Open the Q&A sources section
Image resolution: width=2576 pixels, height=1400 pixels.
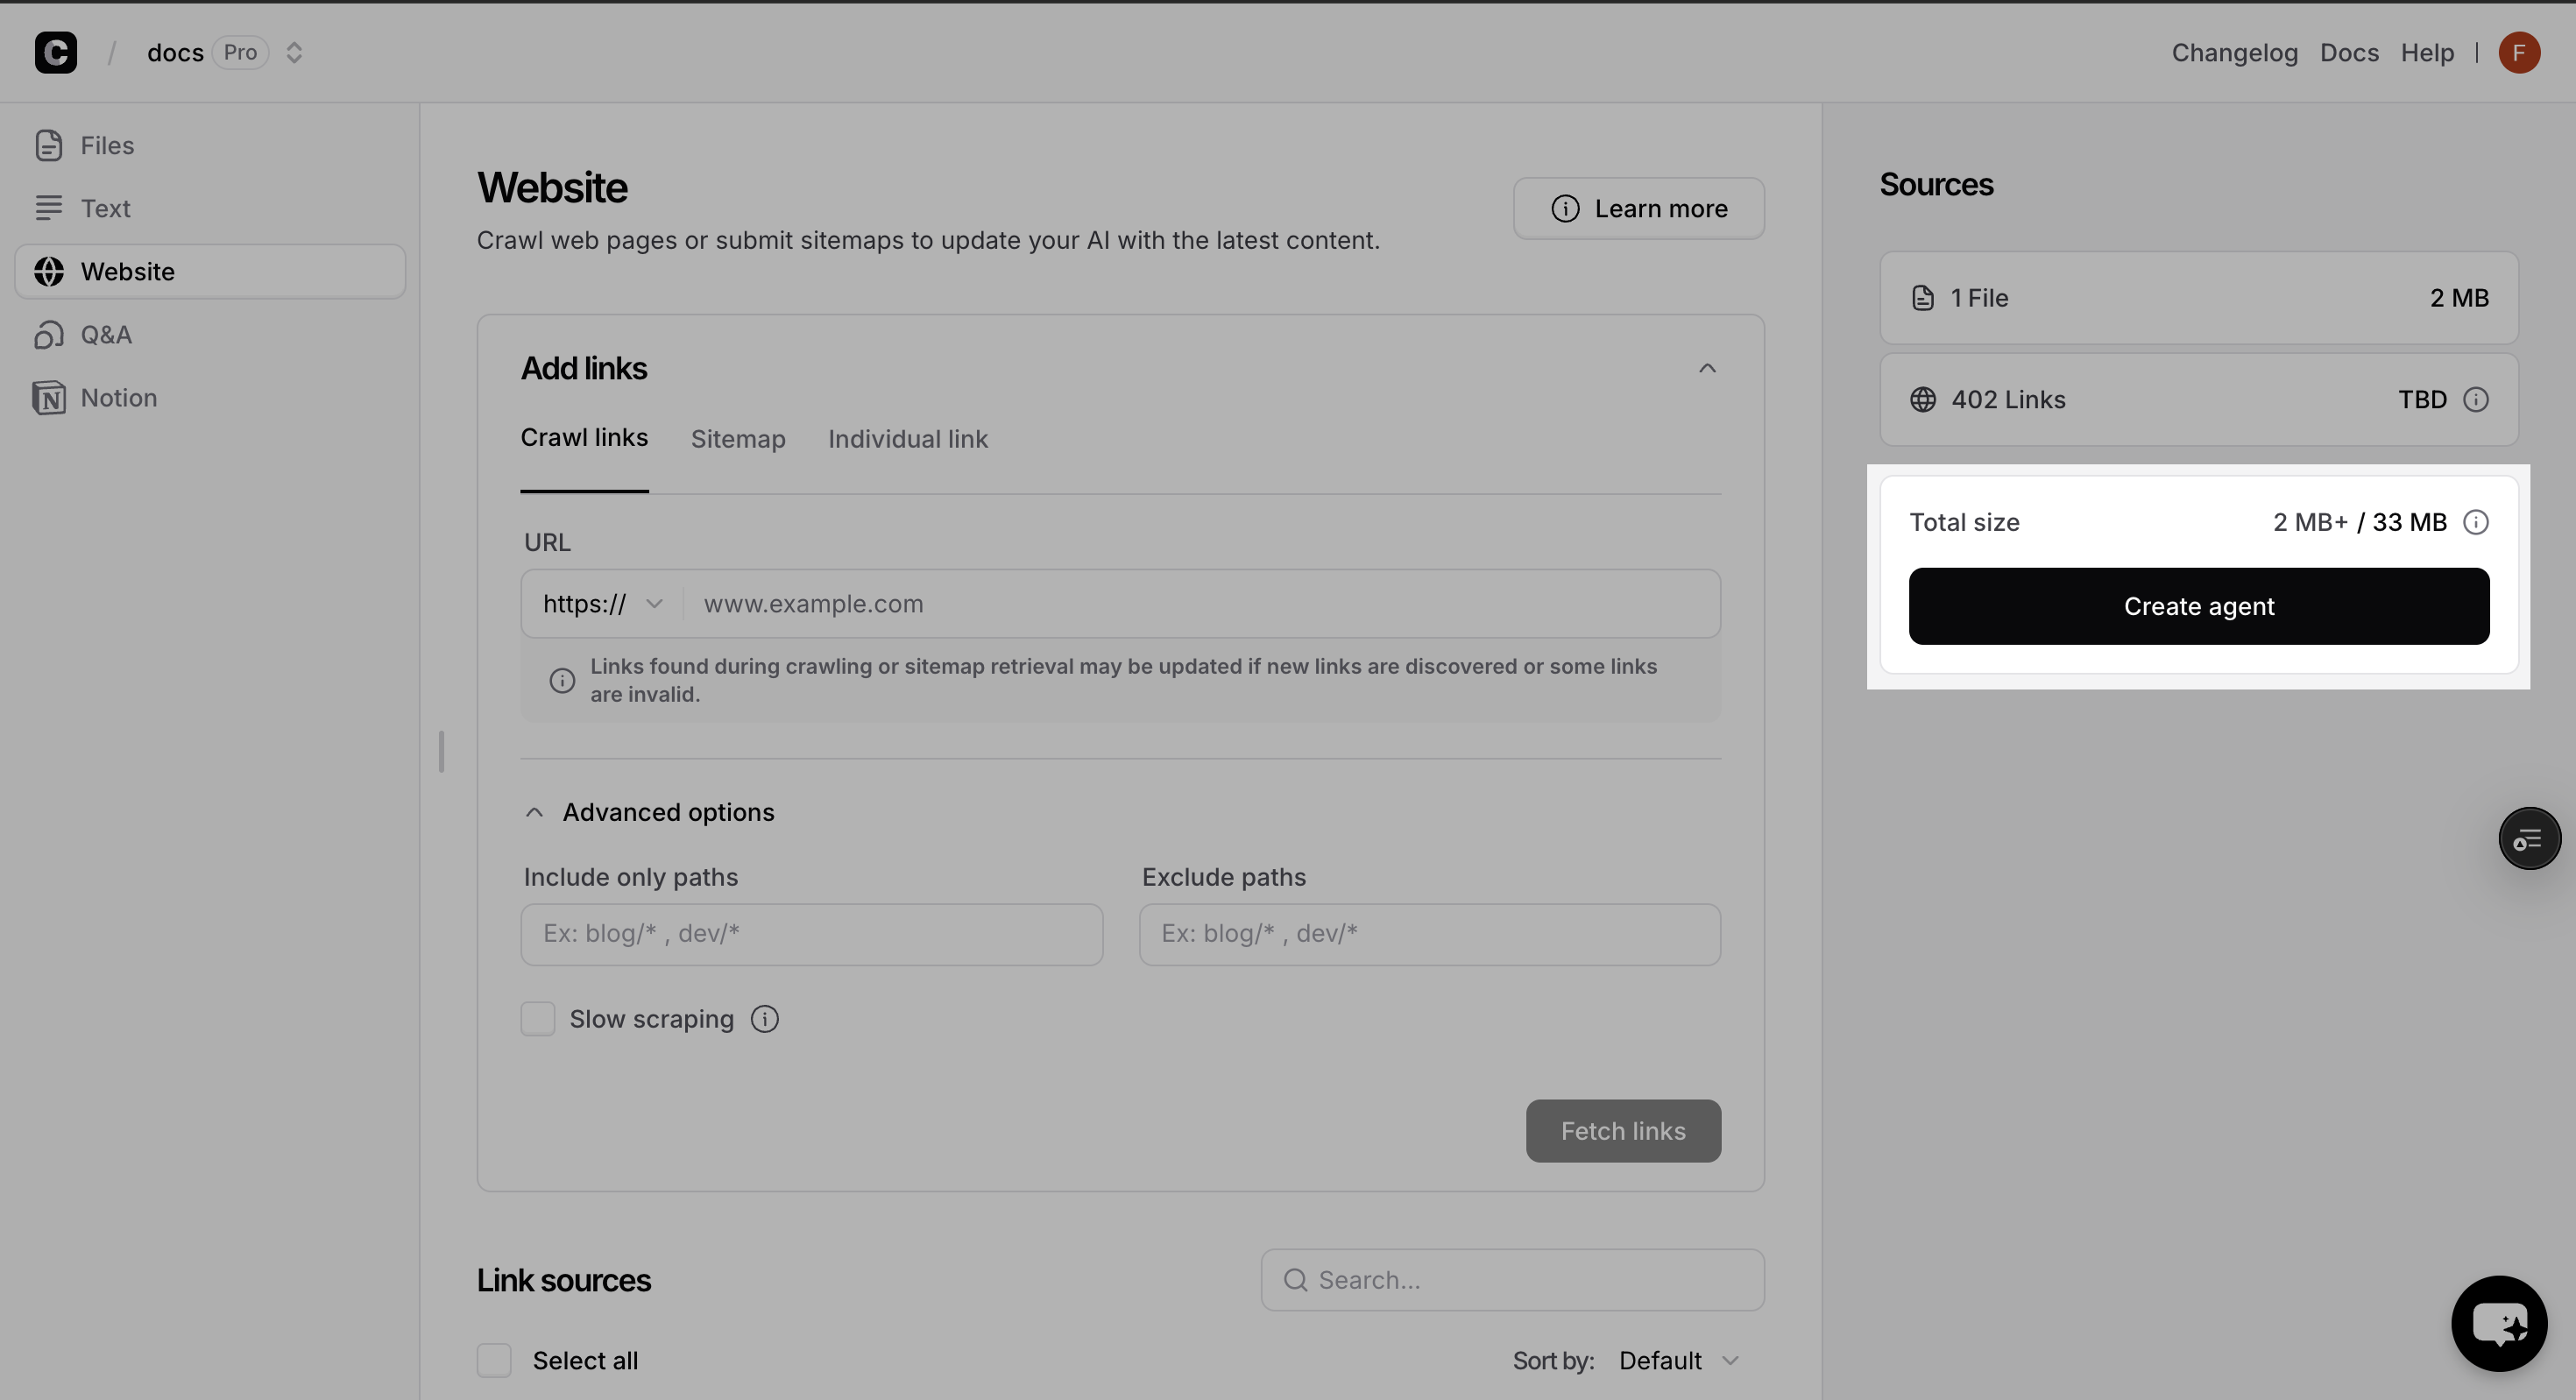[105, 334]
